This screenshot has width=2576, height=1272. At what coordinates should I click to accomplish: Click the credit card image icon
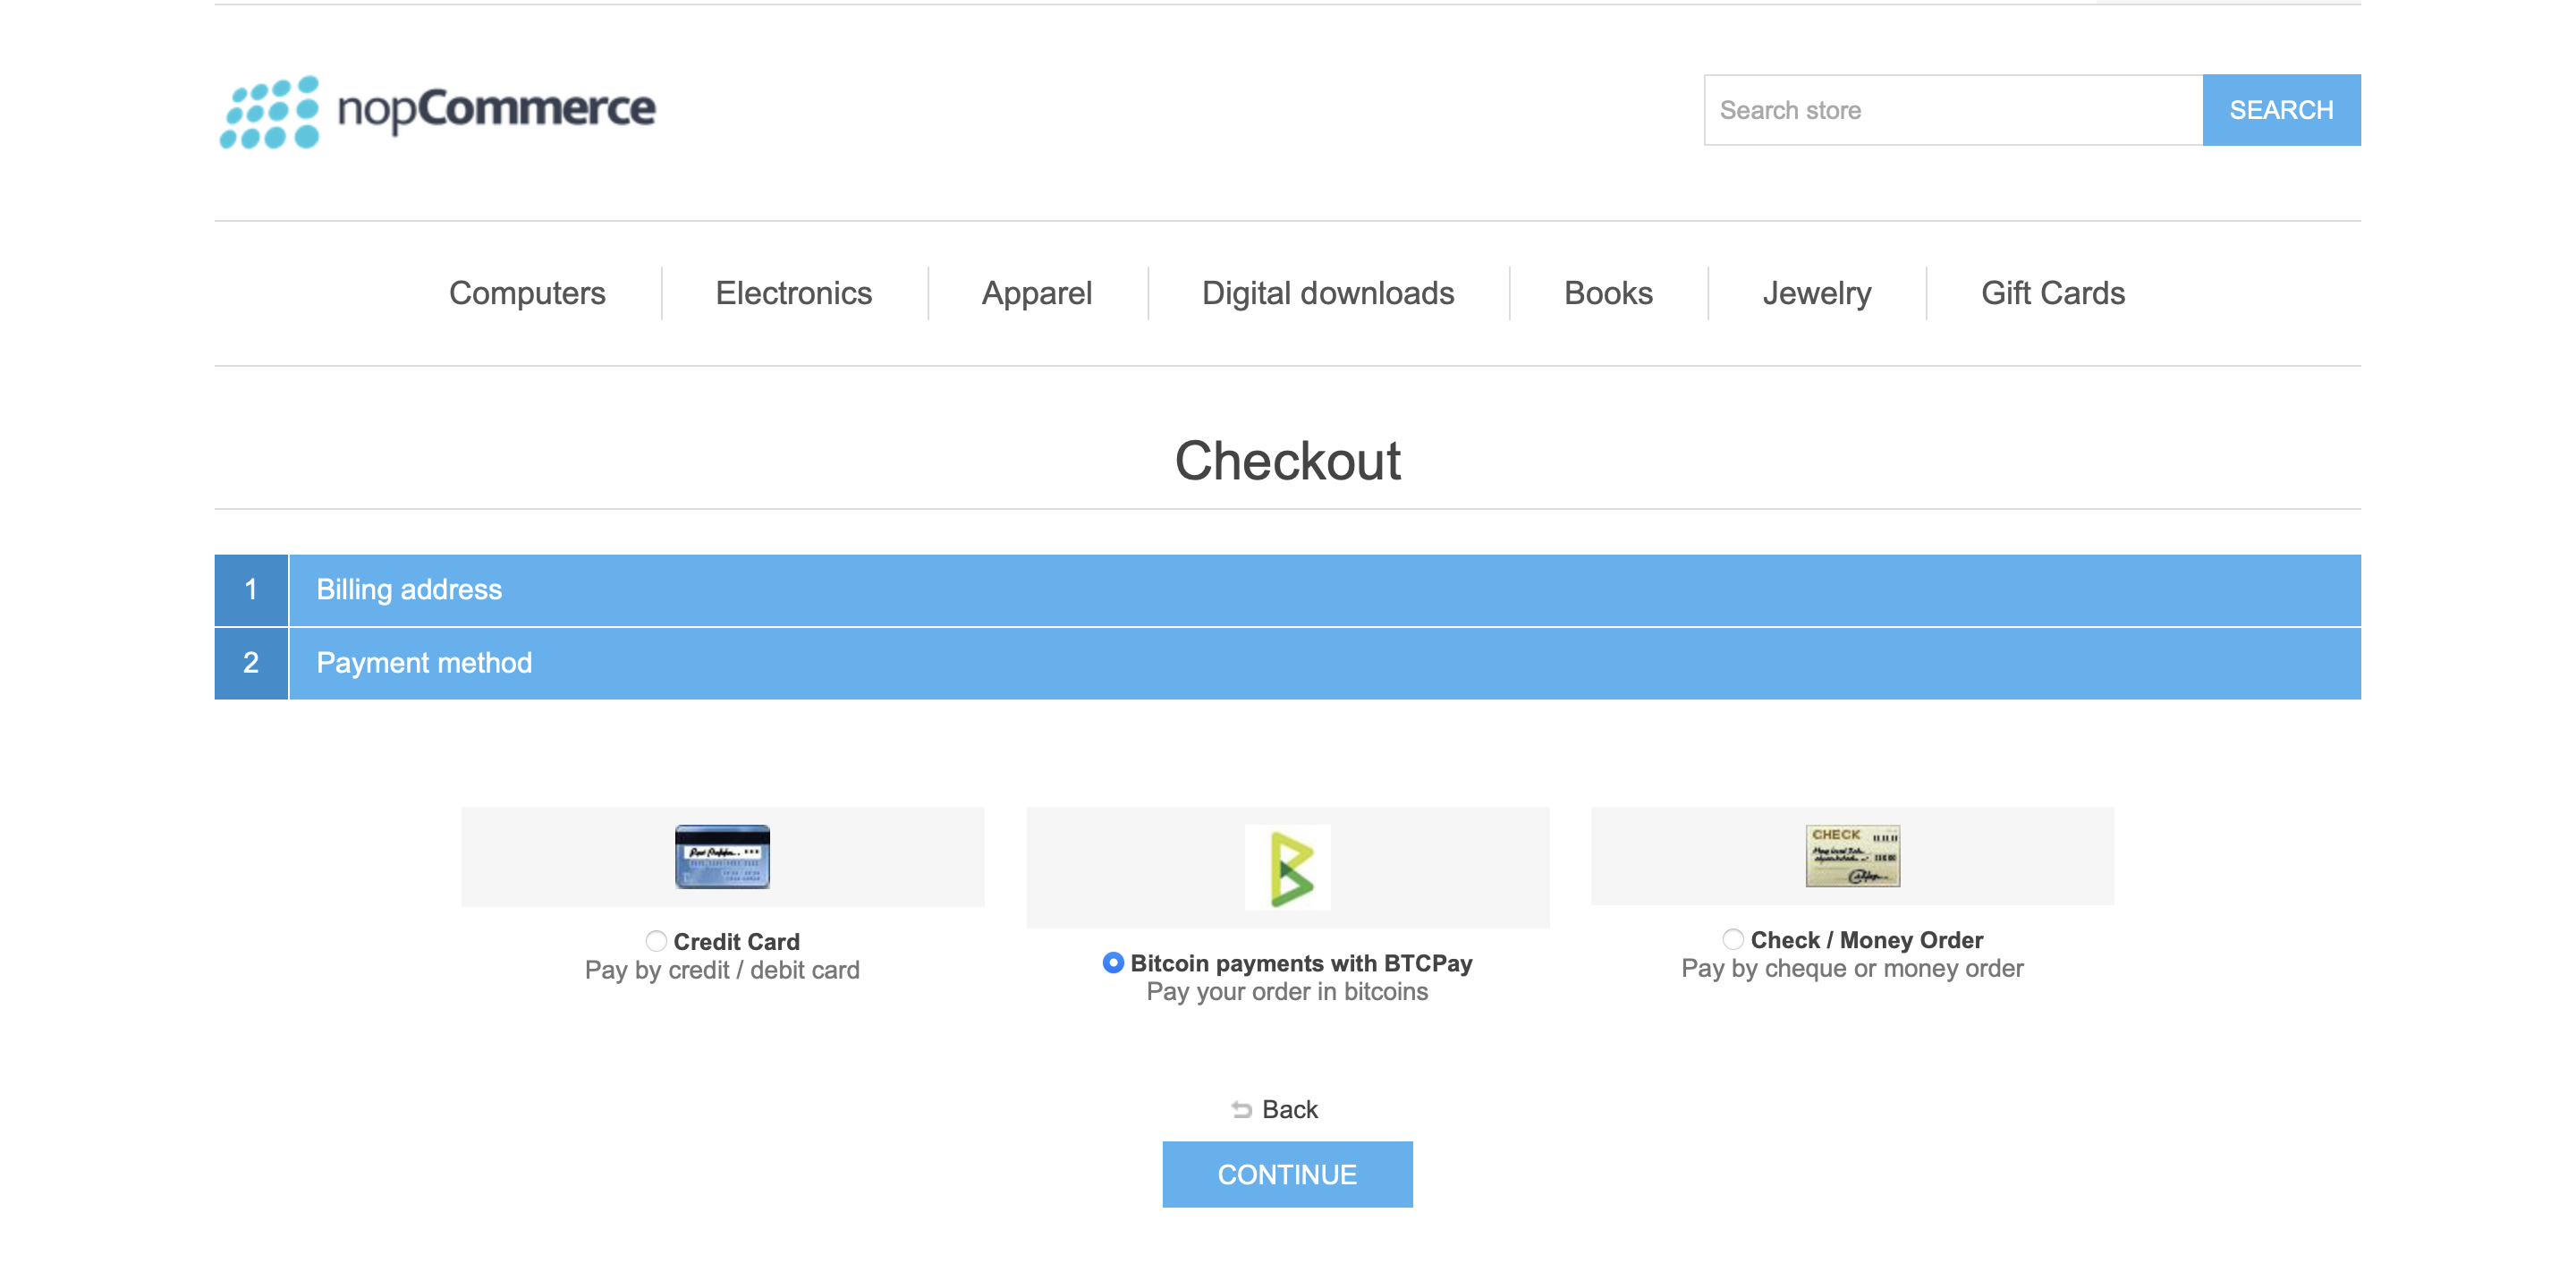722,856
